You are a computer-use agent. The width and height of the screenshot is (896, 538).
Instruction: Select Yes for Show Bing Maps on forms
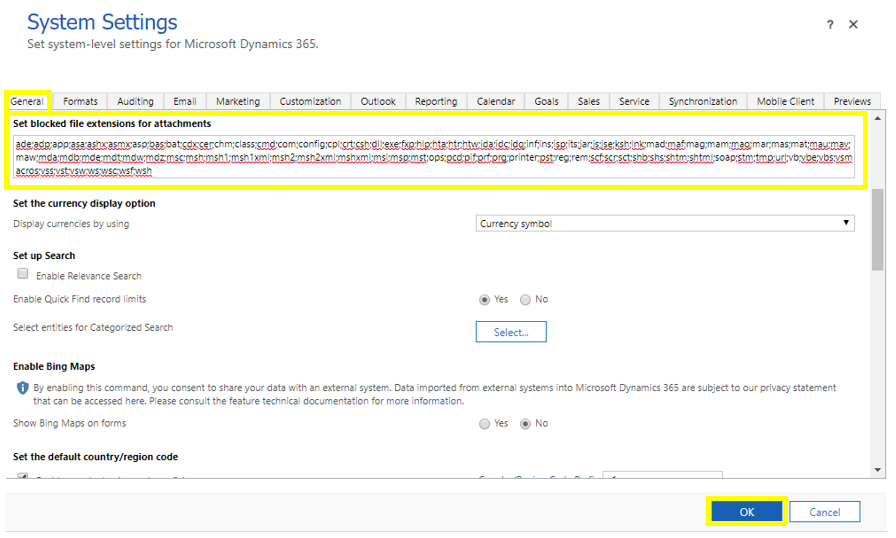click(x=485, y=424)
